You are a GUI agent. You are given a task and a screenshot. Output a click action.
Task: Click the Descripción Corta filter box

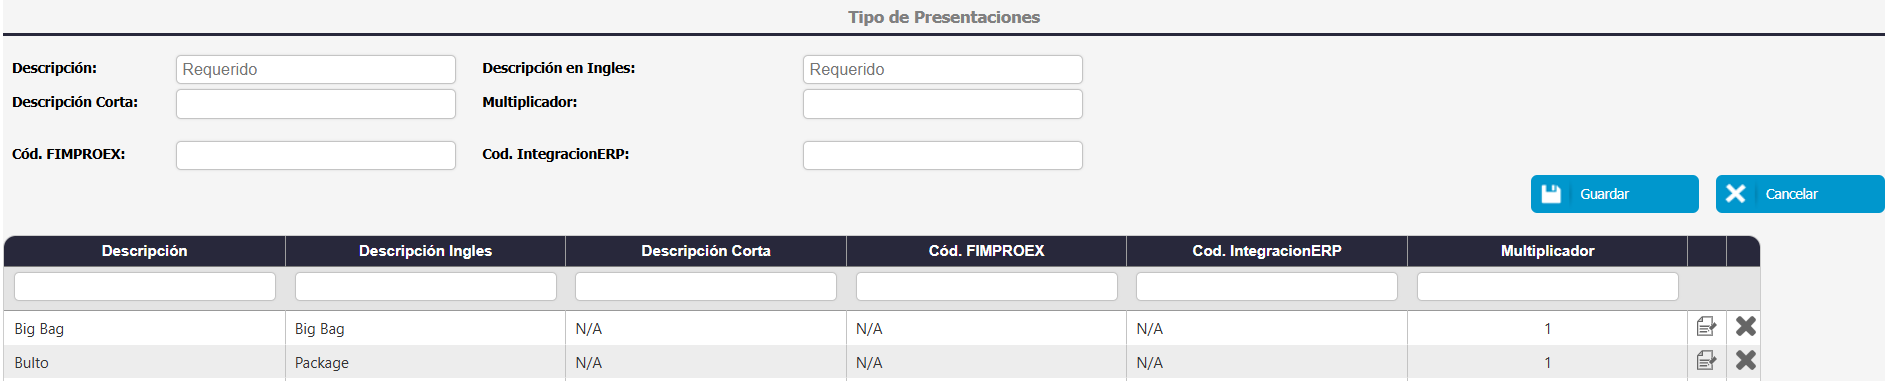click(706, 287)
